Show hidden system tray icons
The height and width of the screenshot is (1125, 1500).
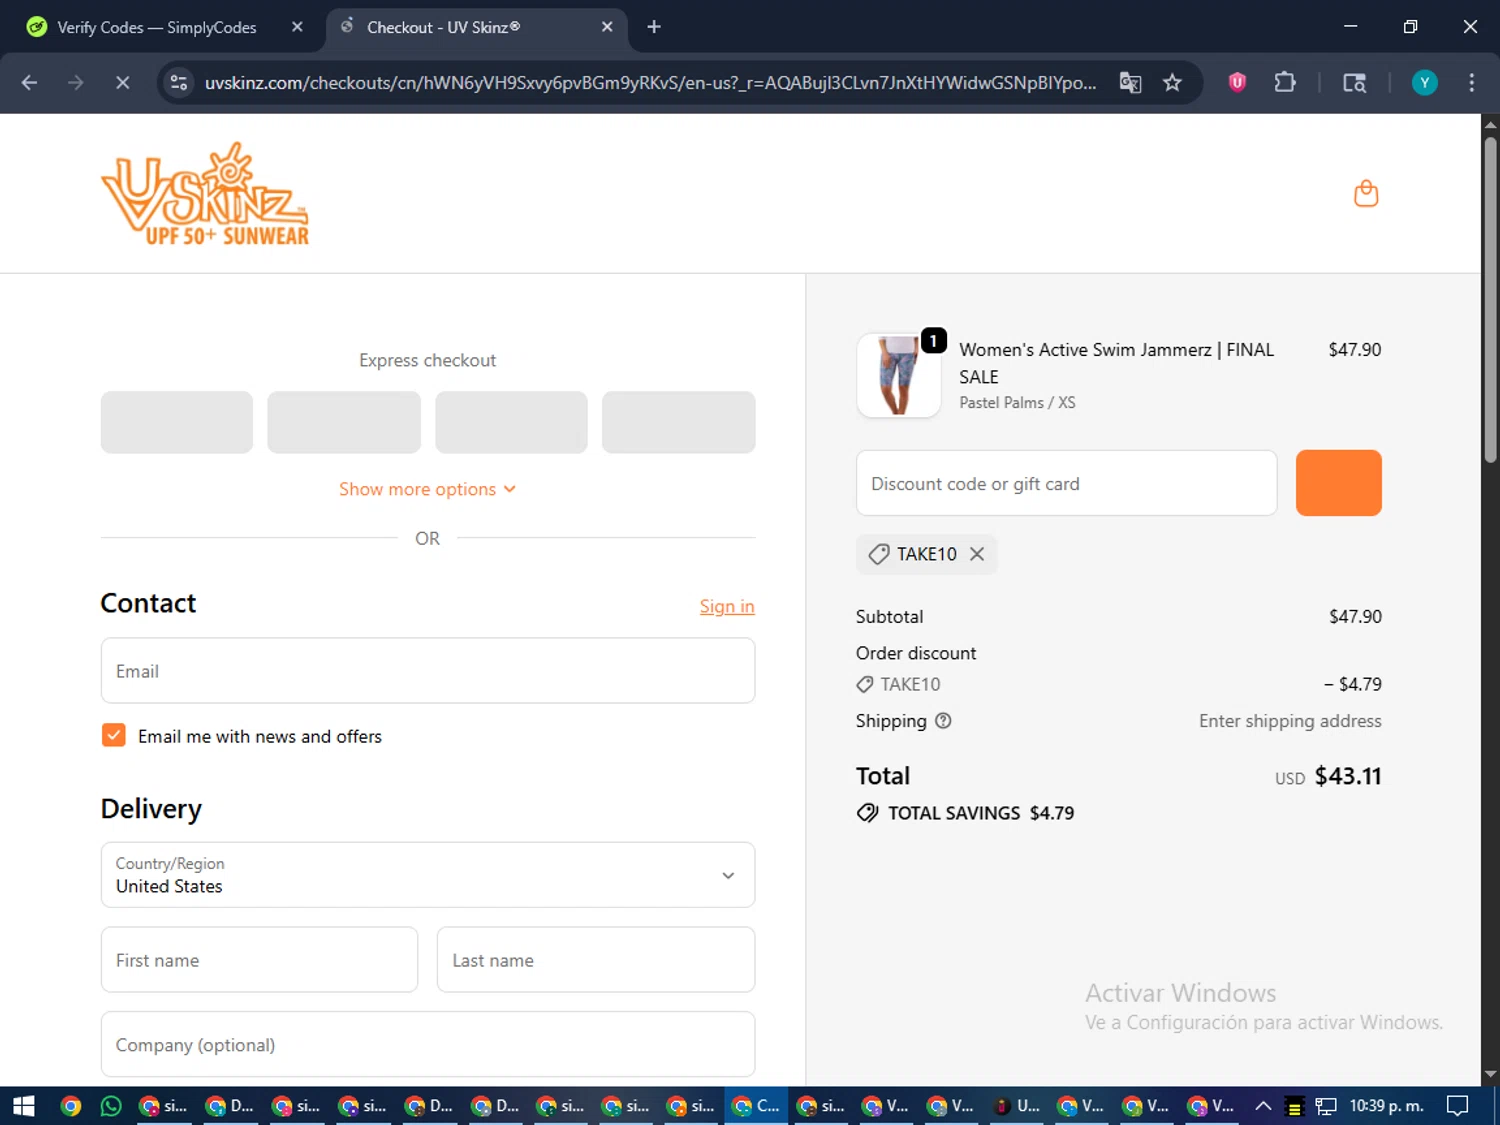coord(1263,1106)
